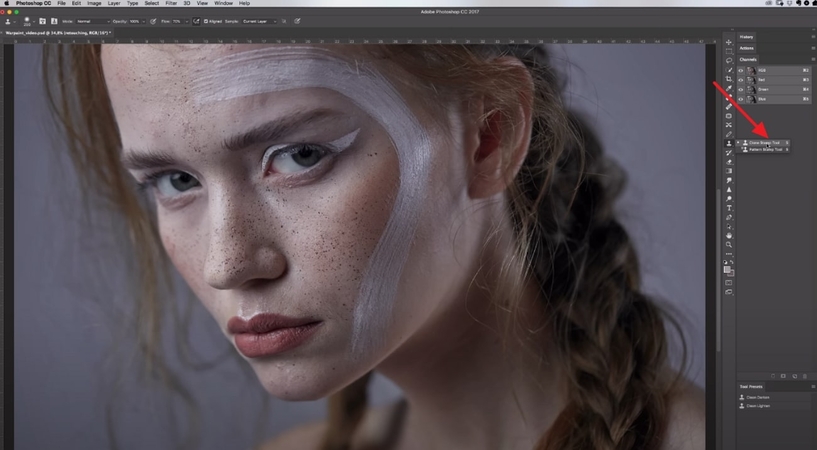This screenshot has height=450, width=817.
Task: Open the Flow slider dropdown arrow
Action: [187, 21]
